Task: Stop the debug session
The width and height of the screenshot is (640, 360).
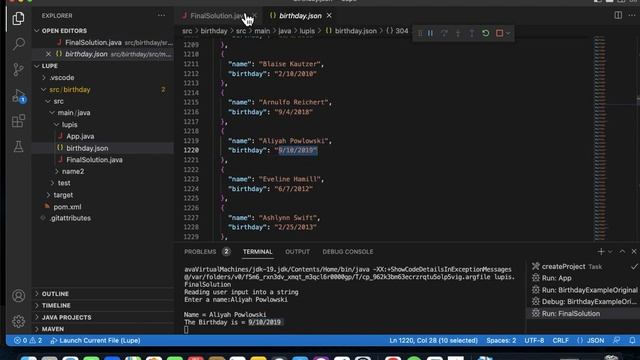Action: (499, 33)
